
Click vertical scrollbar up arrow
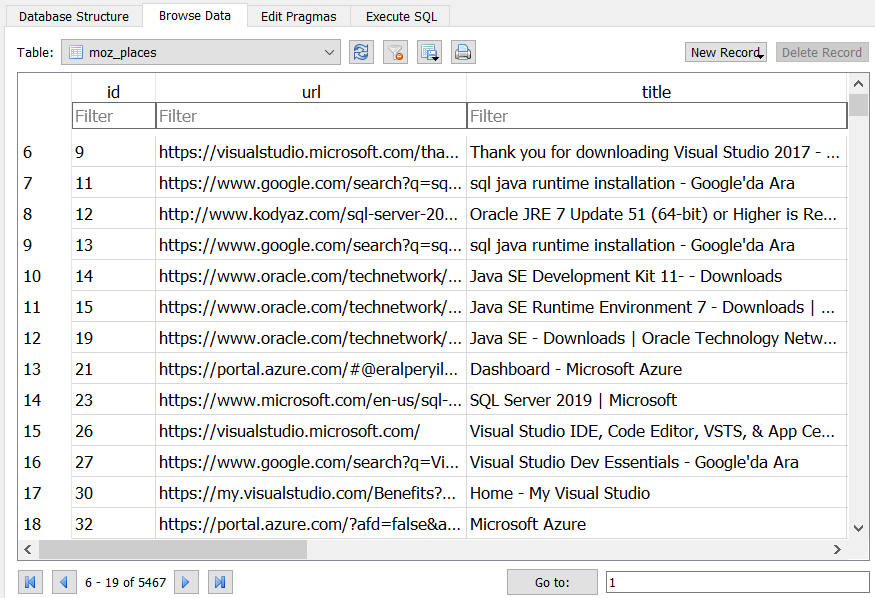[858, 84]
